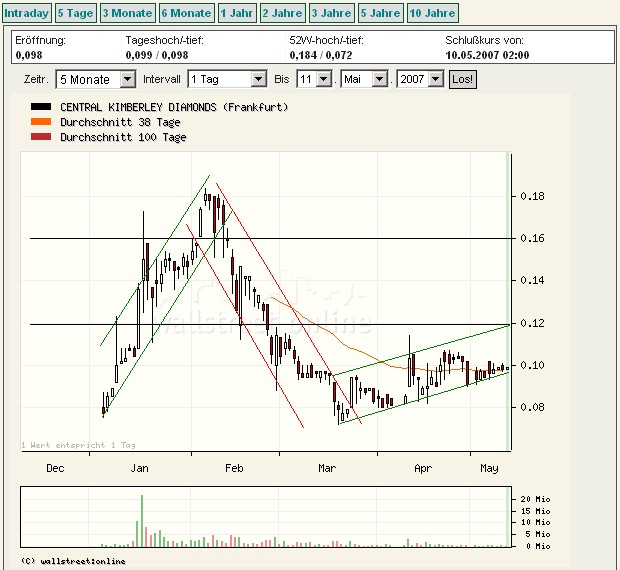
Task: Click the orange Durchschnitt 38 Tage swatch
Action: click(x=41, y=122)
